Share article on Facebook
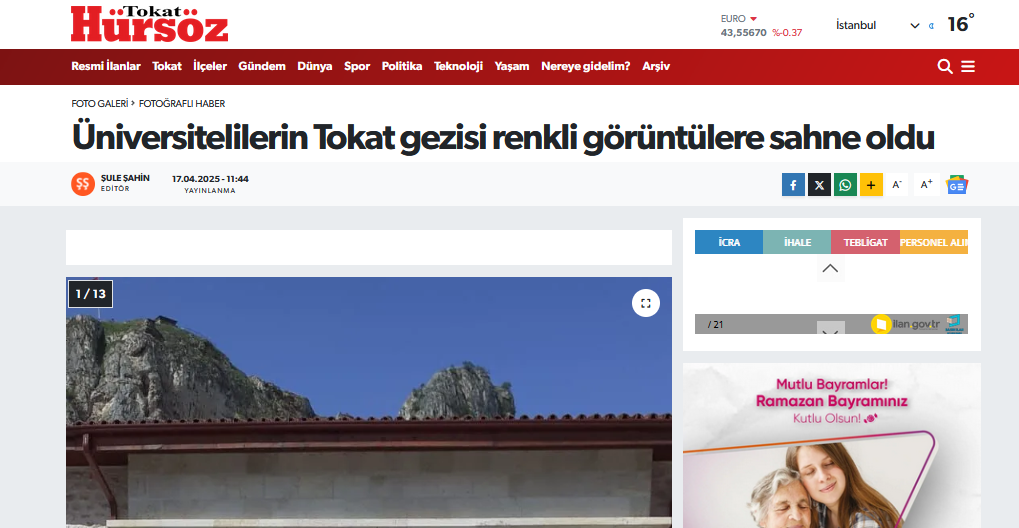Viewport: 1019px width, 528px height. pyautogui.click(x=793, y=185)
